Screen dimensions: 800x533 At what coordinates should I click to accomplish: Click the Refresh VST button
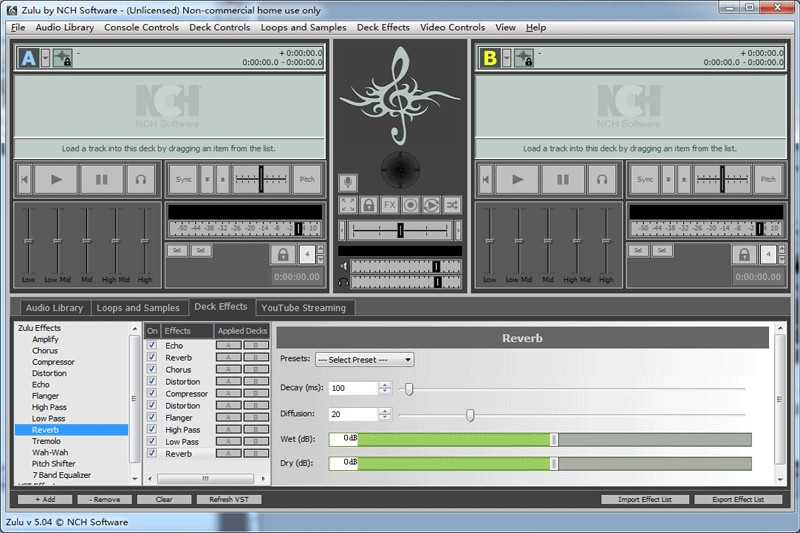tap(229, 499)
